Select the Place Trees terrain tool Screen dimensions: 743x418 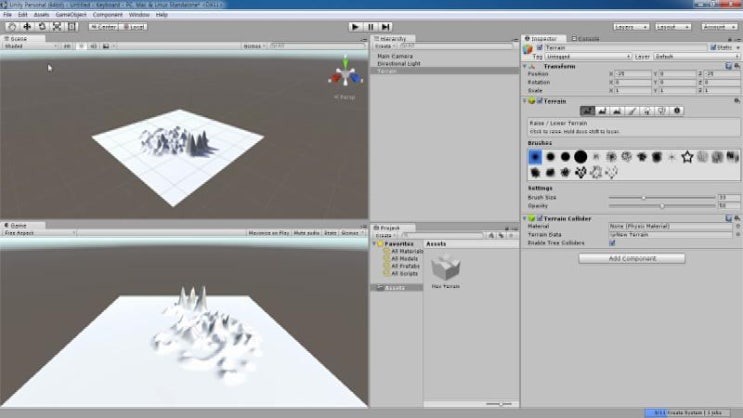(647, 111)
